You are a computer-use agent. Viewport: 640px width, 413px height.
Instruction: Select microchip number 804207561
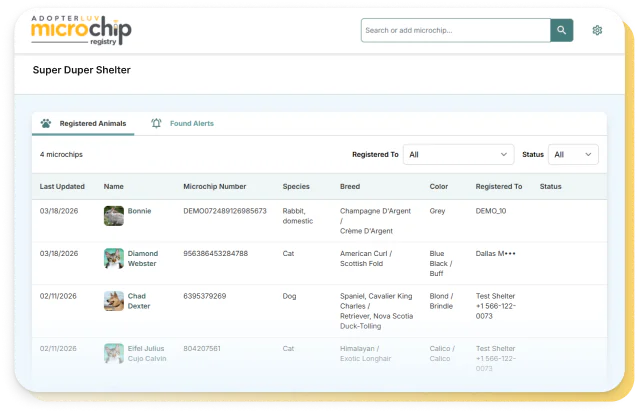pos(202,349)
